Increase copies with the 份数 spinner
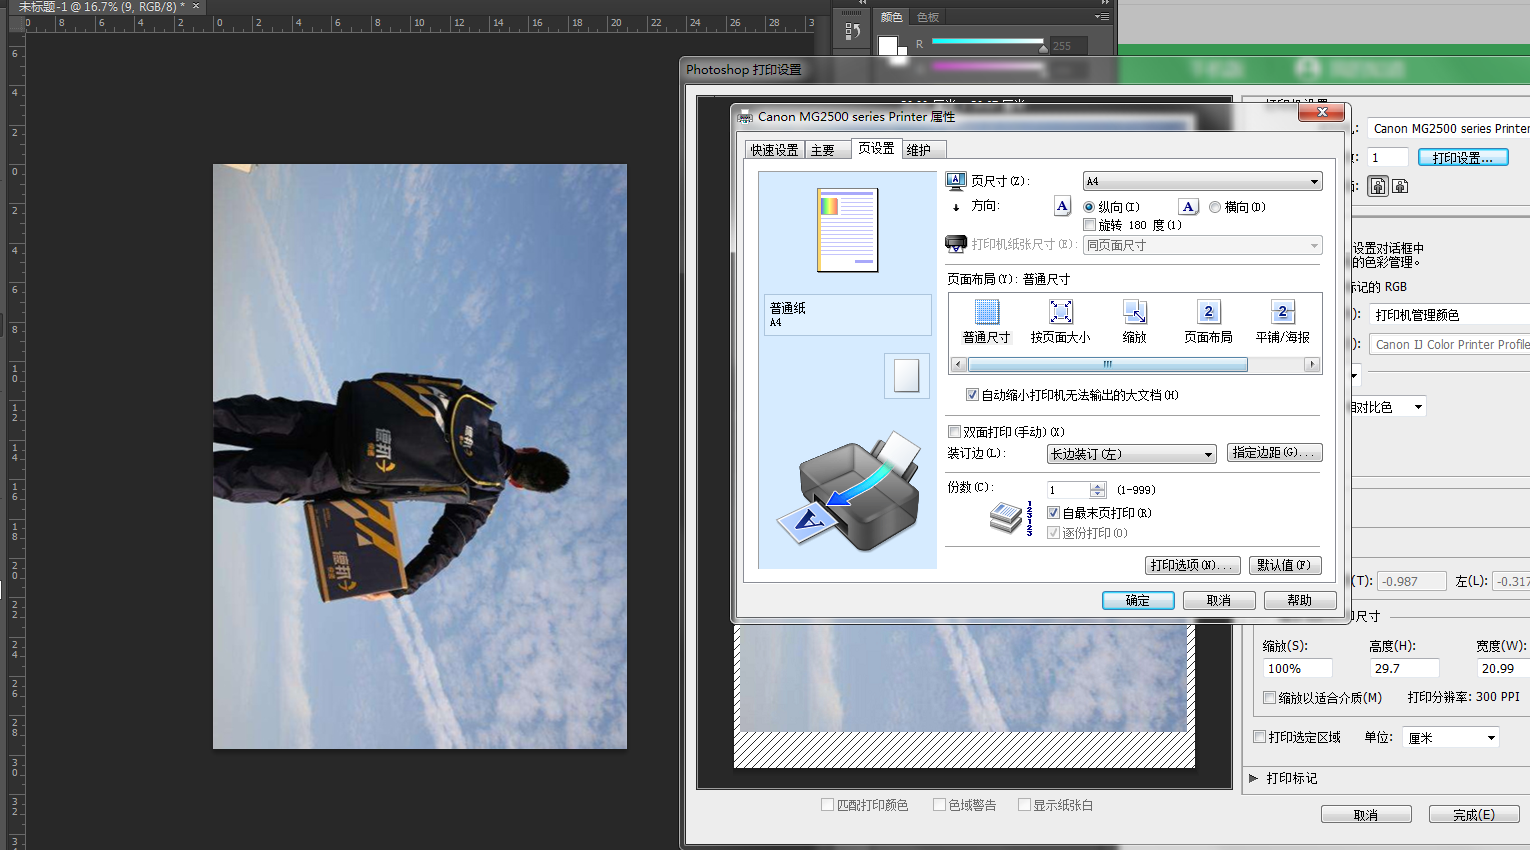The image size is (1530, 850). tap(1098, 486)
